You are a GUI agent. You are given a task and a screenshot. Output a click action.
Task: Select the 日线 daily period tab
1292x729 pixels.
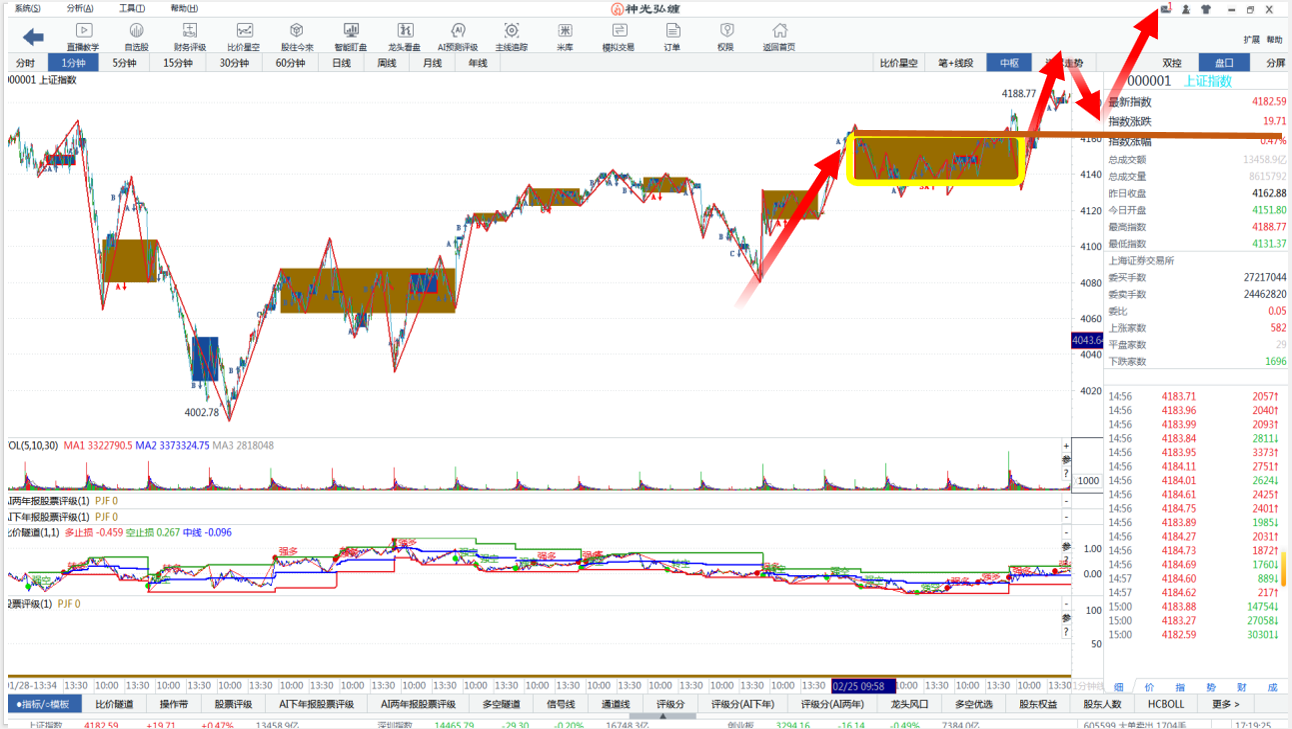[x=341, y=63]
